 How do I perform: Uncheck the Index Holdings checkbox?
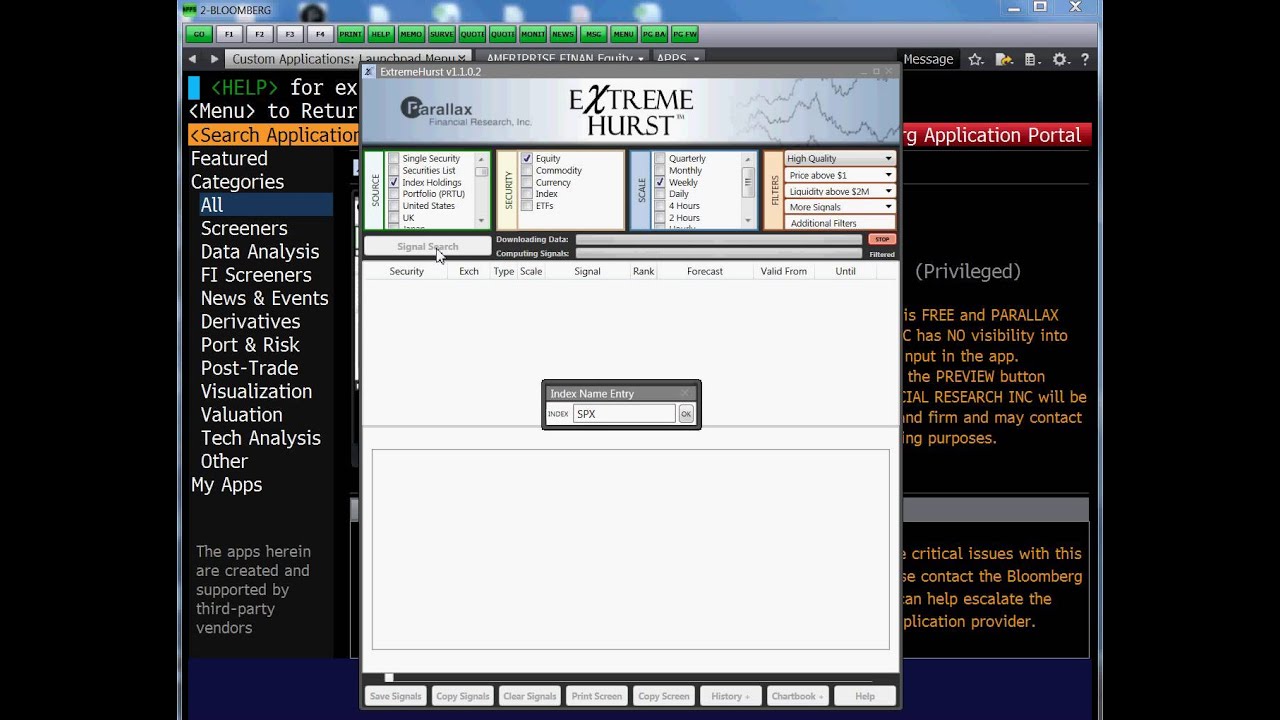[x=394, y=182]
